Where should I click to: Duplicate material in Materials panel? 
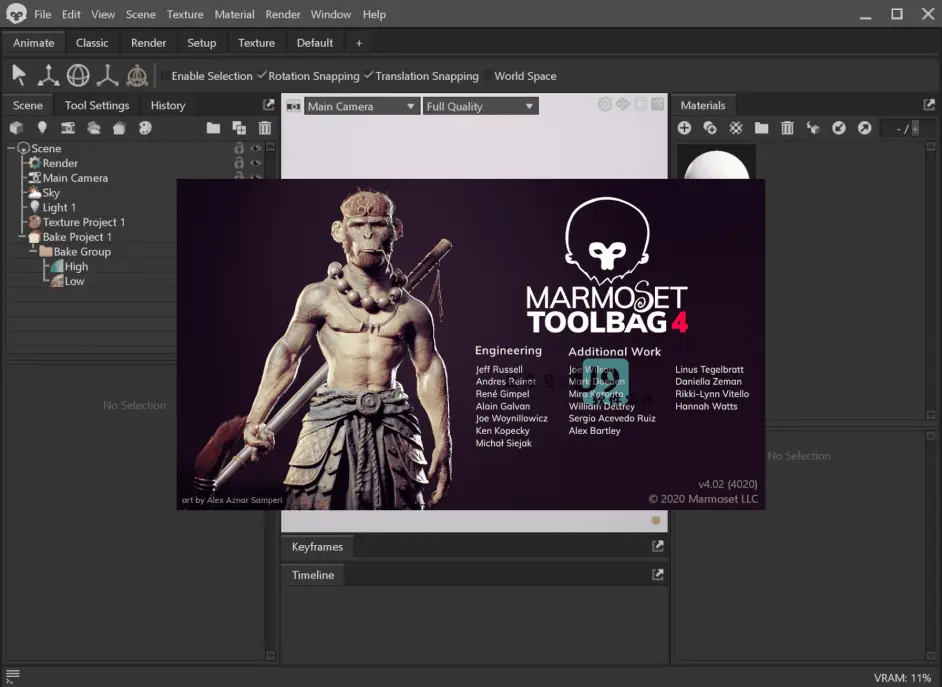pyautogui.click(x=710, y=127)
